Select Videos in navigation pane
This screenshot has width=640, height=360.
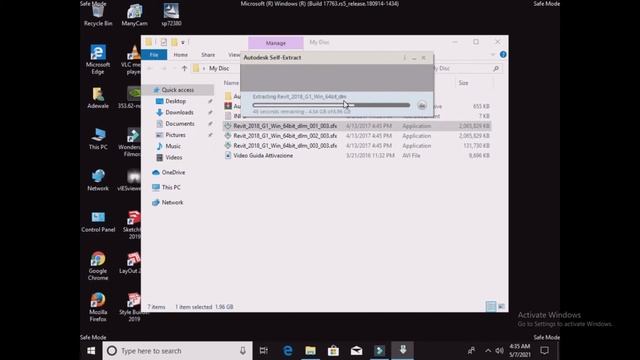pyautogui.click(x=173, y=157)
